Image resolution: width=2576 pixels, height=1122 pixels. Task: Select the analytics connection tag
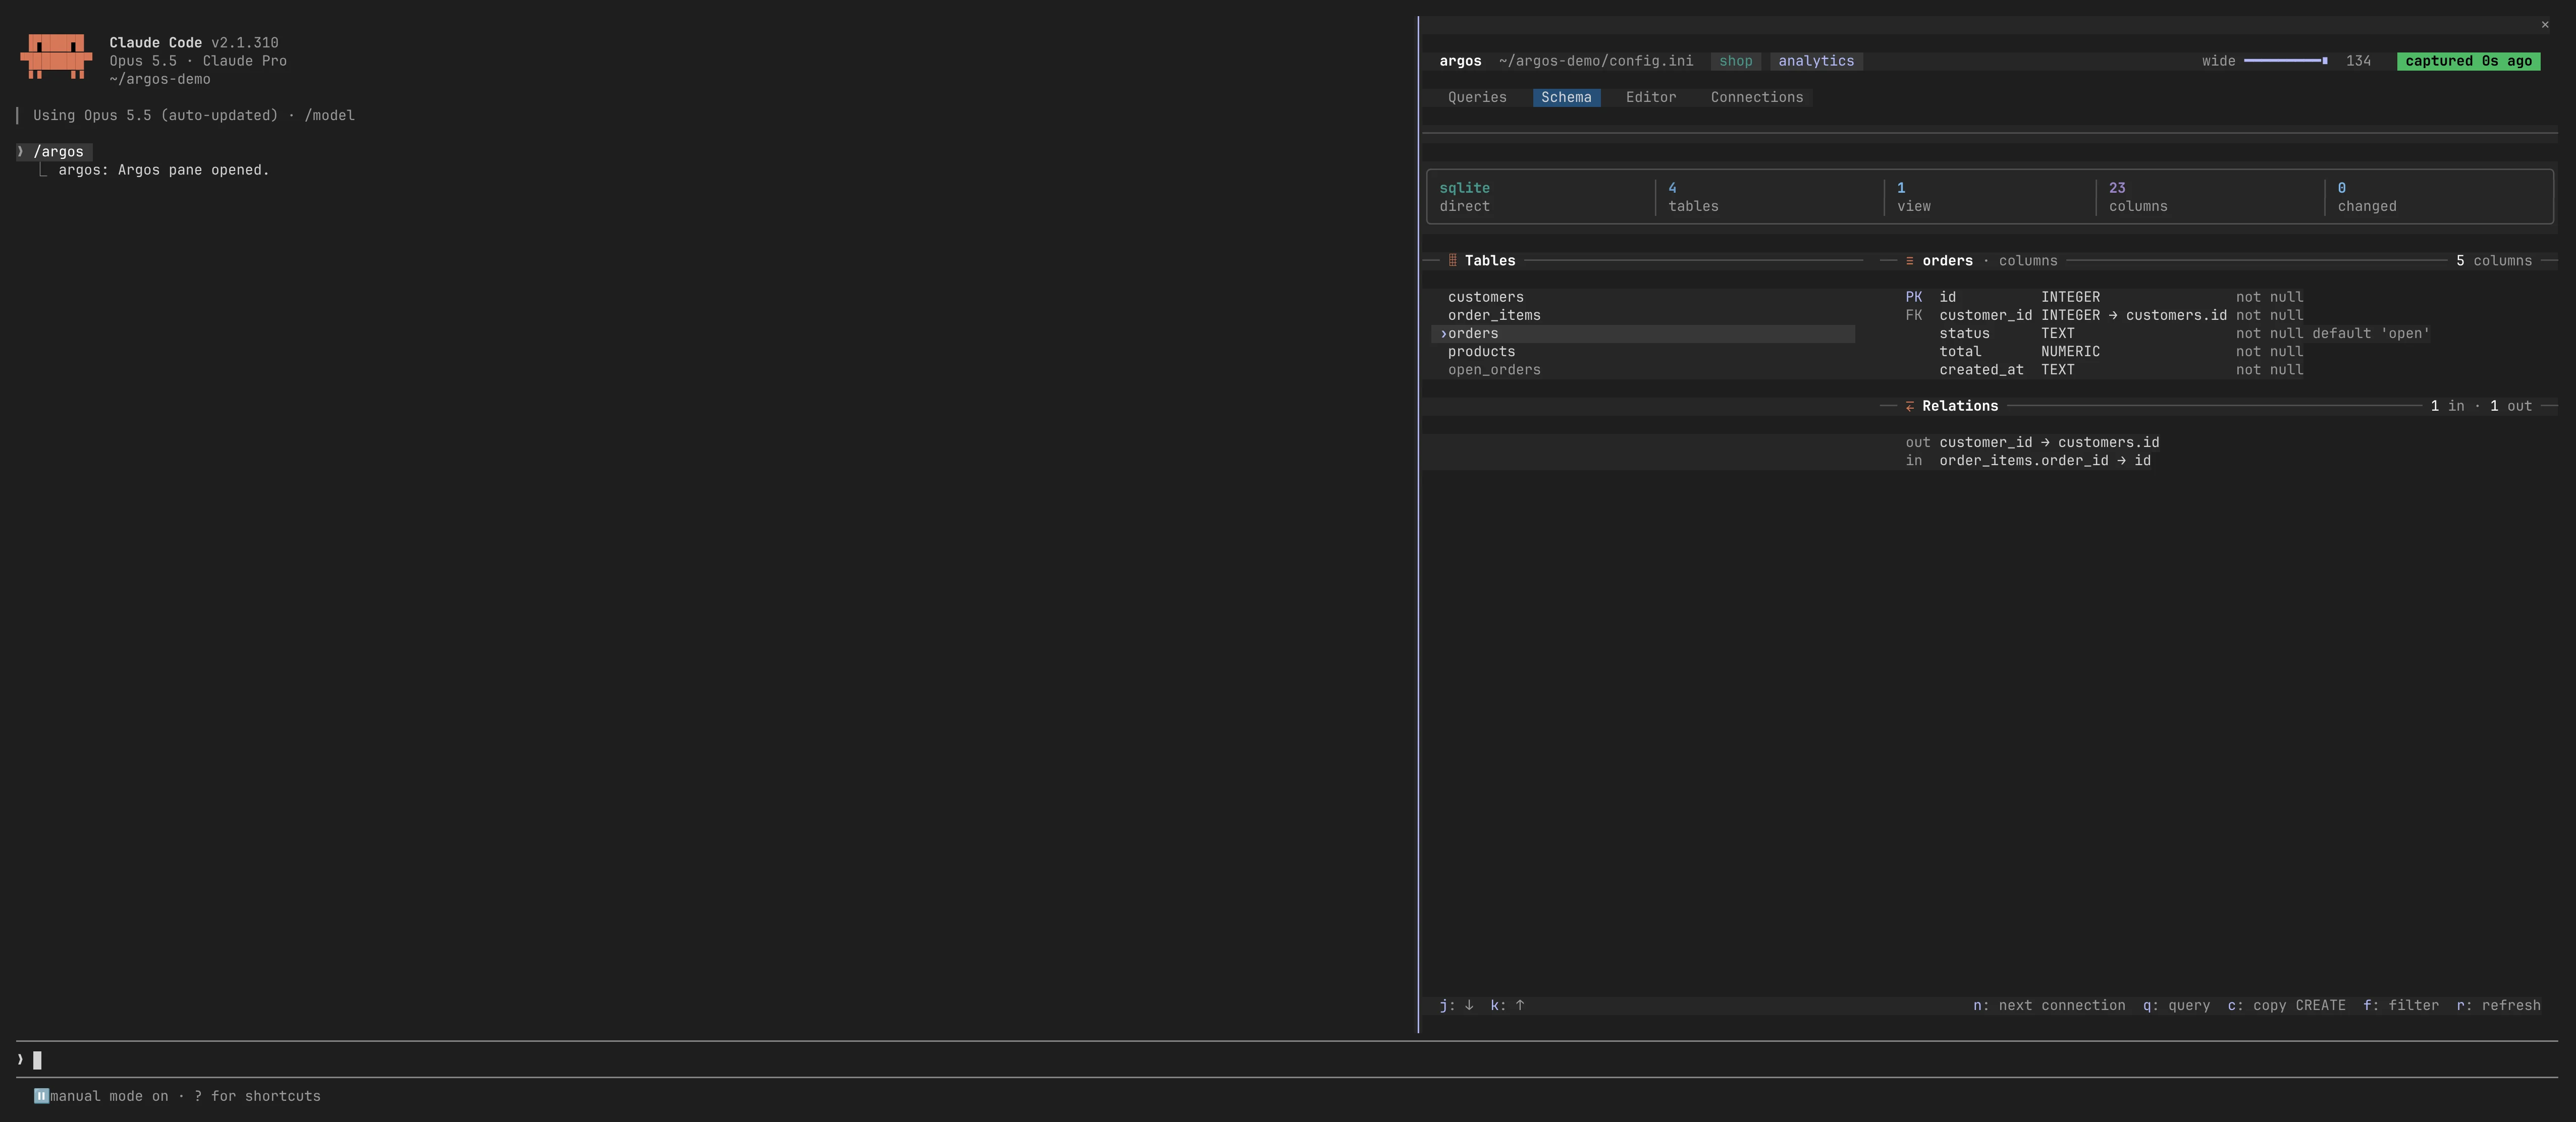pyautogui.click(x=1816, y=61)
